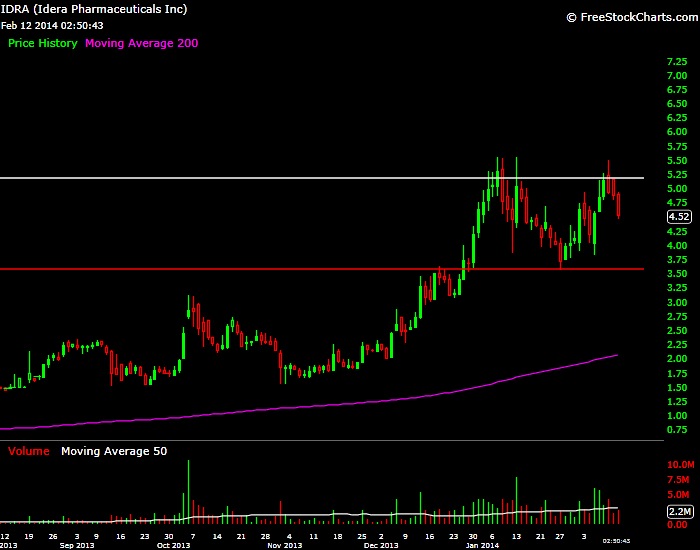The image size is (700, 550).
Task: Click the tallest green volume bar in early October
Action: (x=188, y=492)
